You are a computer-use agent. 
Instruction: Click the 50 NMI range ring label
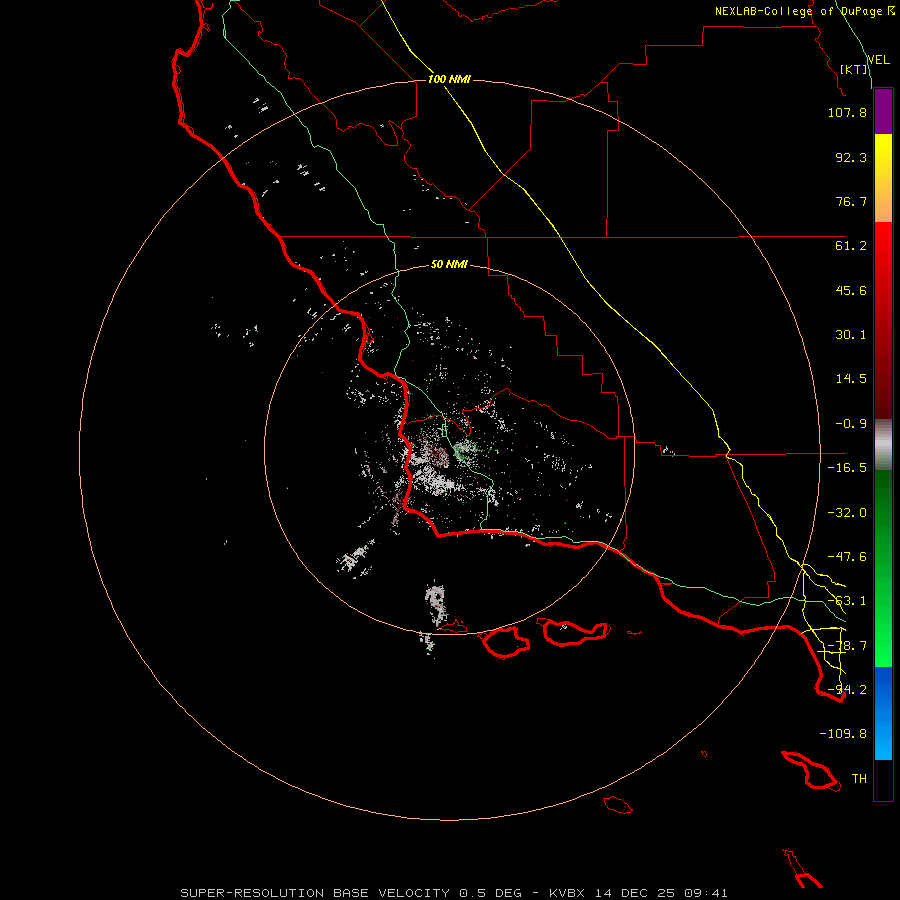pos(449,265)
